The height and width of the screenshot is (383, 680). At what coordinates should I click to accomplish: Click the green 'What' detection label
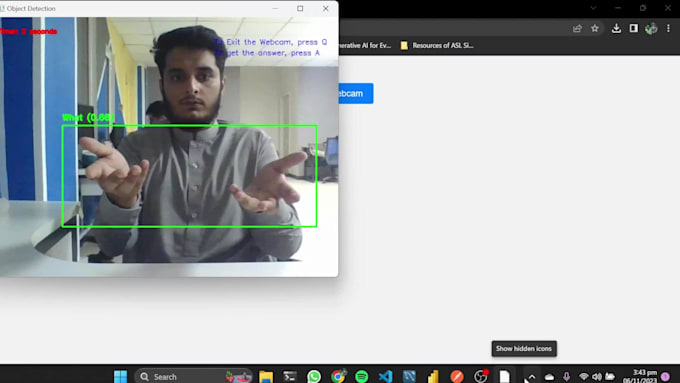88,118
